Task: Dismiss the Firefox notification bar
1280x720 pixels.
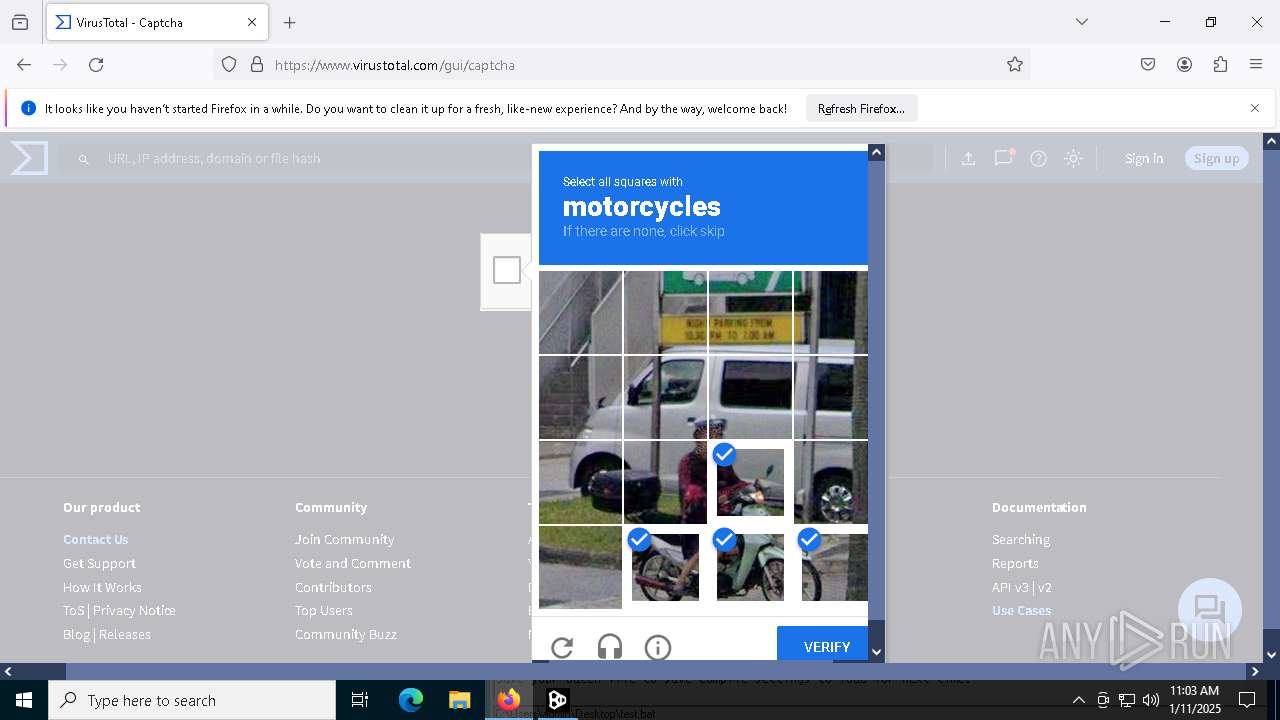Action: [x=1255, y=108]
